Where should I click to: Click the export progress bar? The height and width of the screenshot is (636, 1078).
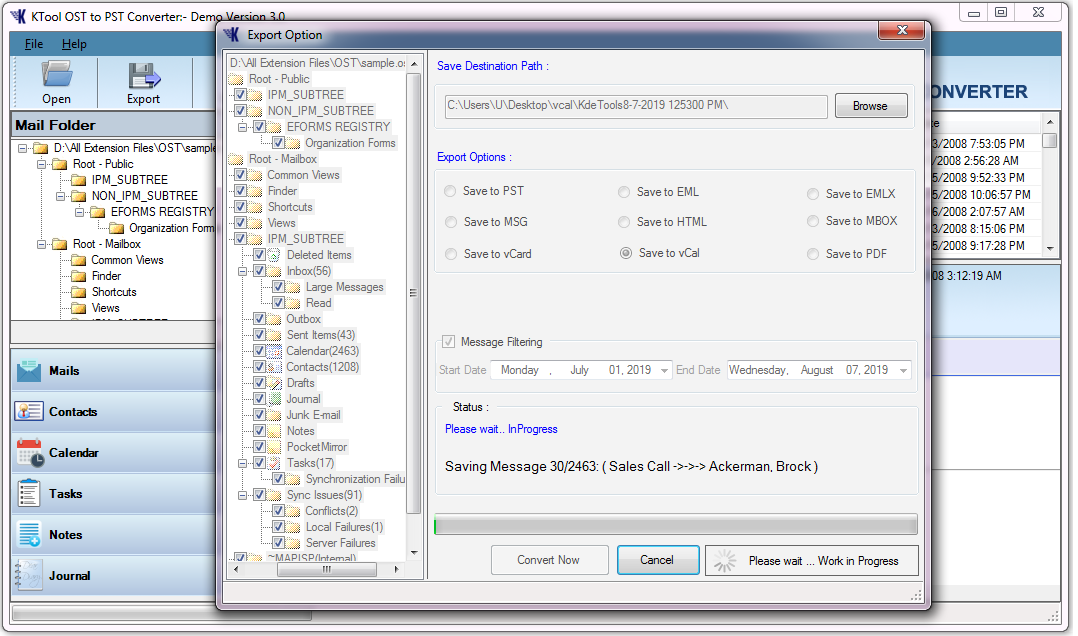pos(676,526)
